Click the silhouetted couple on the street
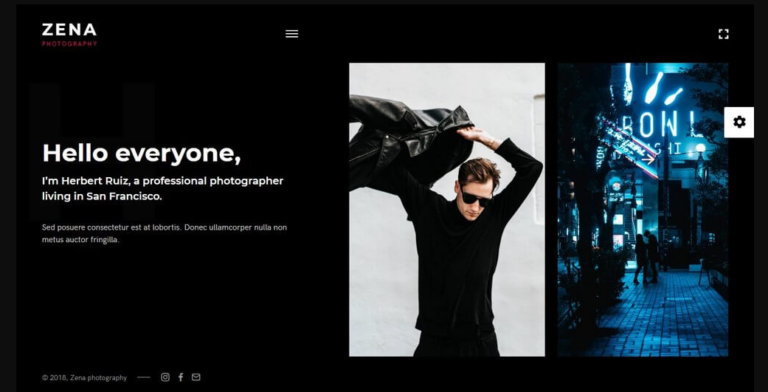 [x=647, y=257]
